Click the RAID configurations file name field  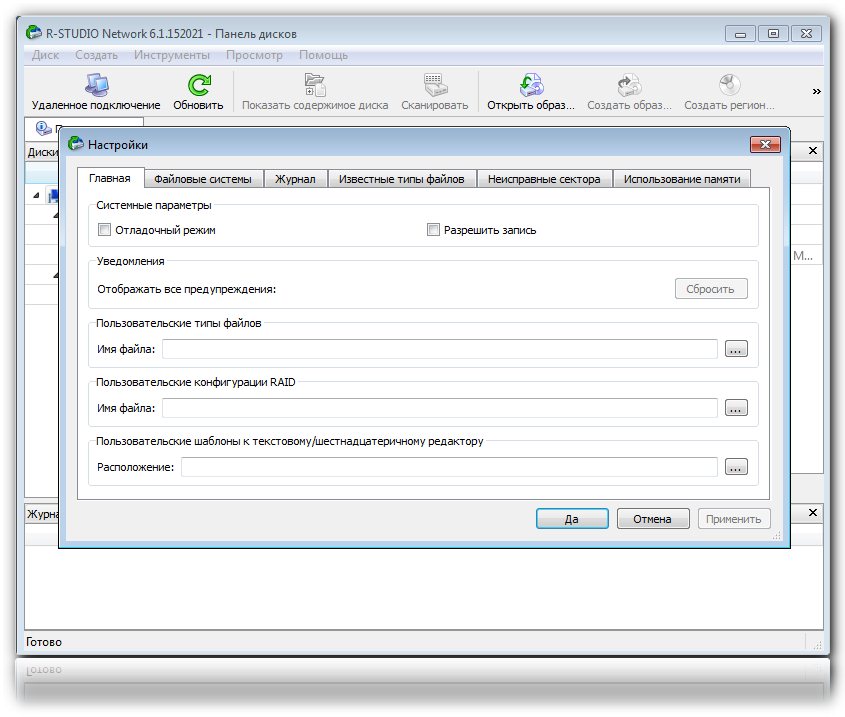click(440, 408)
